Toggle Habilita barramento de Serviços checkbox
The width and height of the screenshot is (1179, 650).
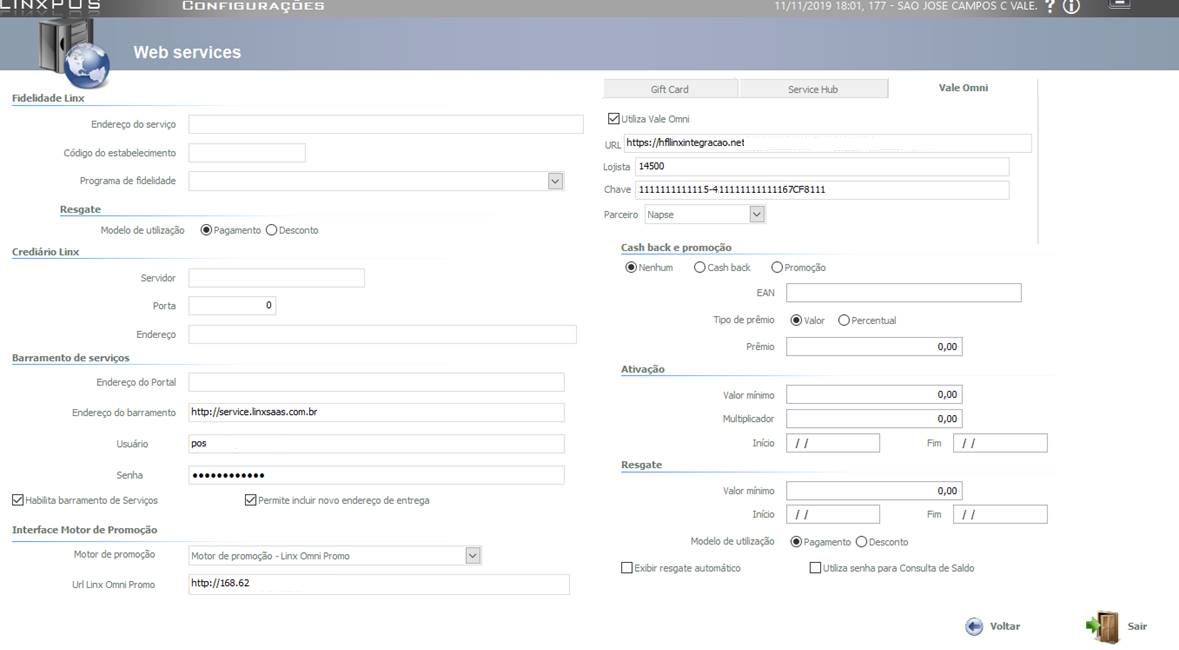(x=18, y=500)
